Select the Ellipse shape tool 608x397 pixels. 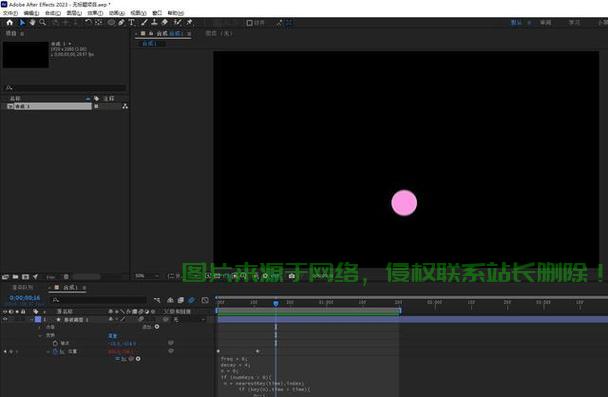click(x=111, y=22)
